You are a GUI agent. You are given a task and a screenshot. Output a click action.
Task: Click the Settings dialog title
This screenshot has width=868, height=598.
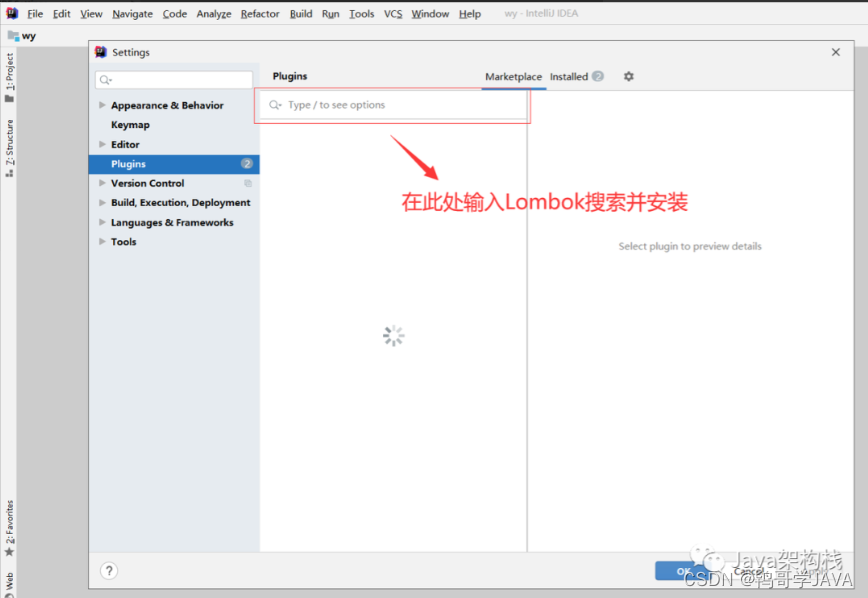point(131,52)
